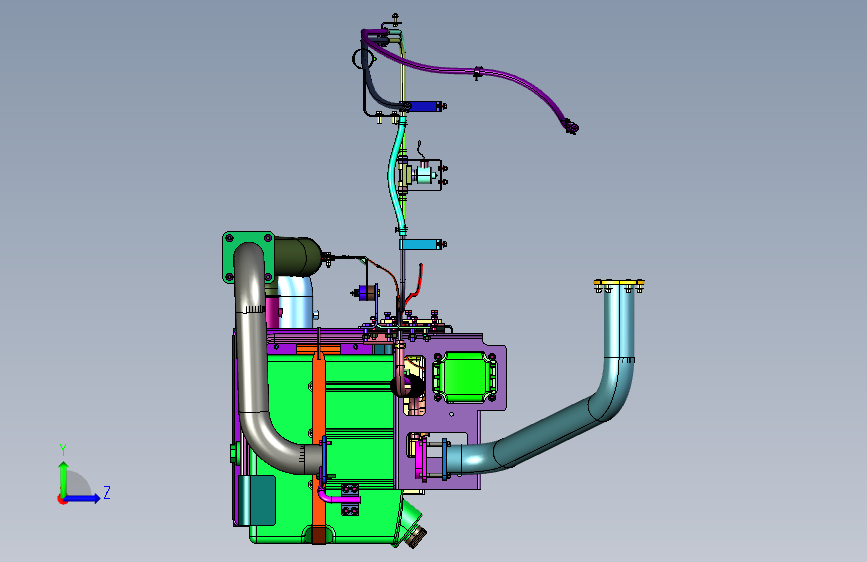Select the dark olive cylinder
Viewport: 867px width, 562px height.
pos(297,256)
